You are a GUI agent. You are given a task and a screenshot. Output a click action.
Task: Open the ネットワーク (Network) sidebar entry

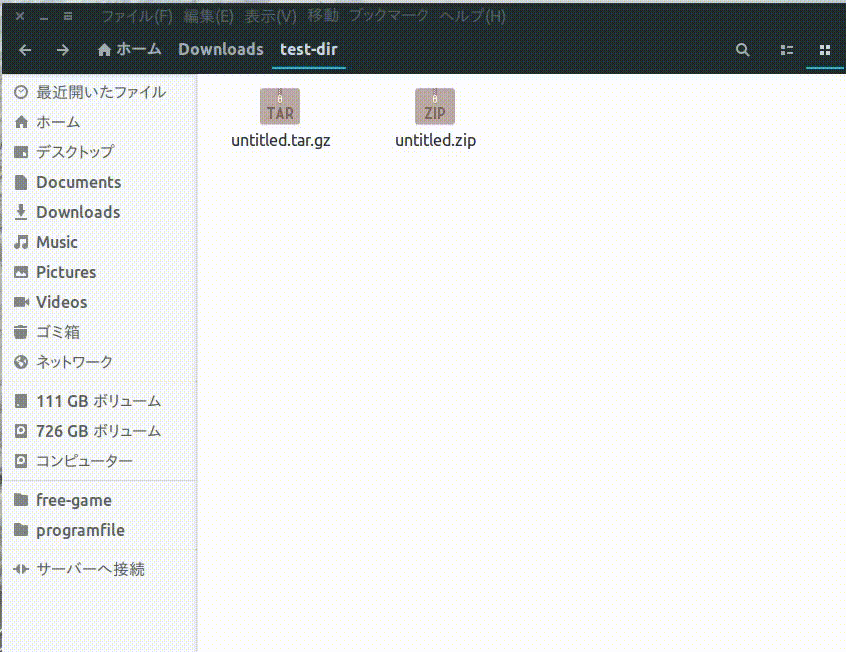coord(74,361)
